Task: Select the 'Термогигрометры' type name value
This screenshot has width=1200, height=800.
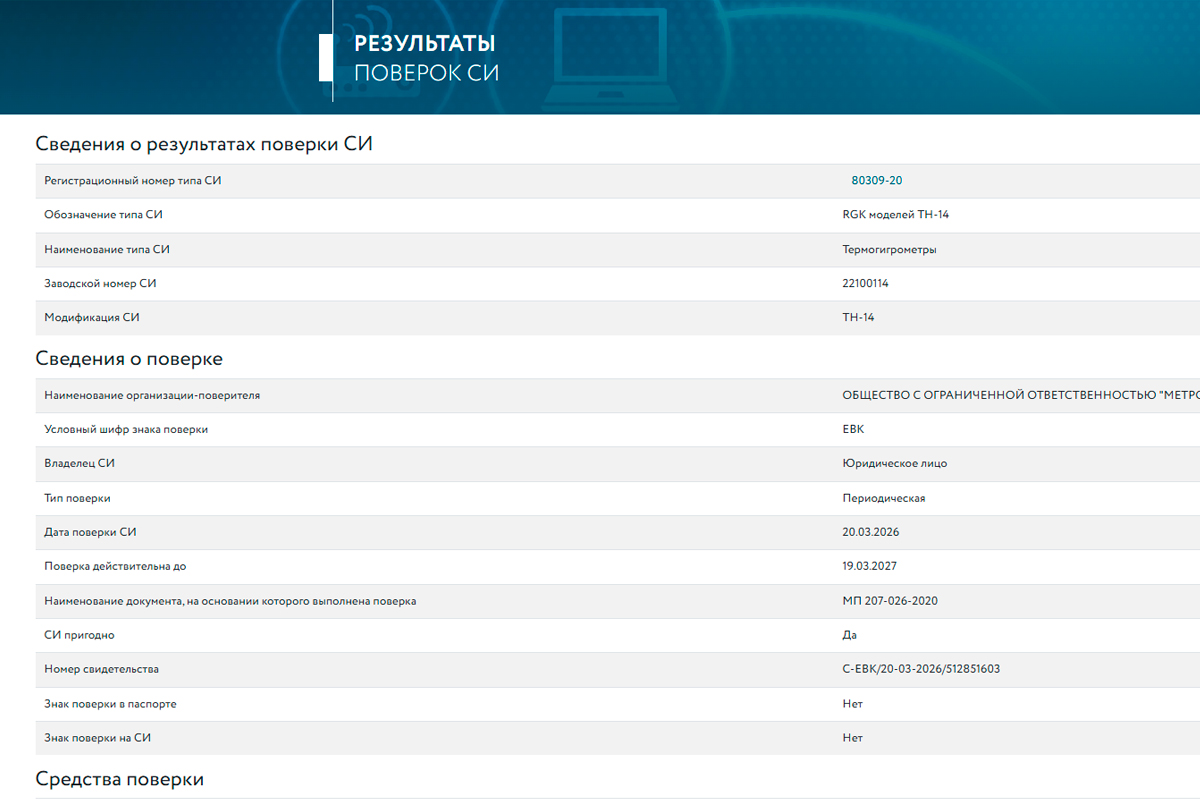Action: [x=889, y=250]
